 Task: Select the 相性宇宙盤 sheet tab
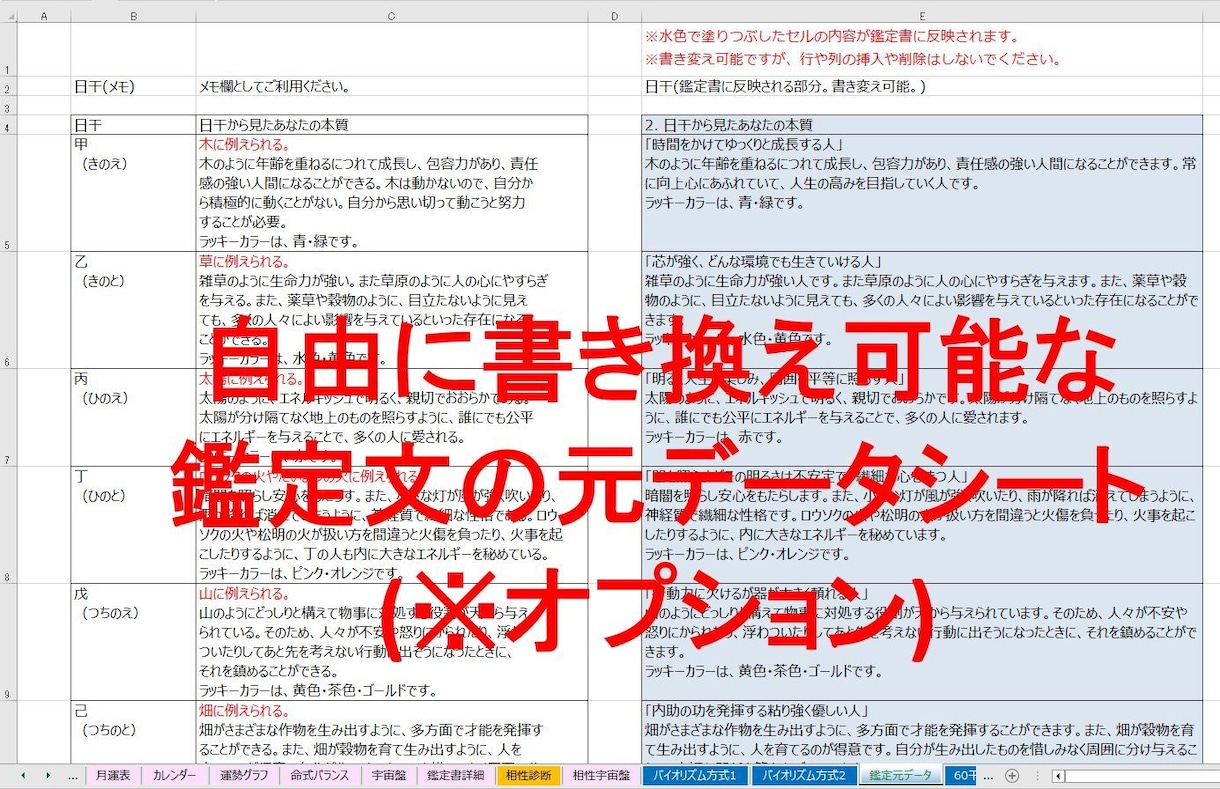(601, 775)
